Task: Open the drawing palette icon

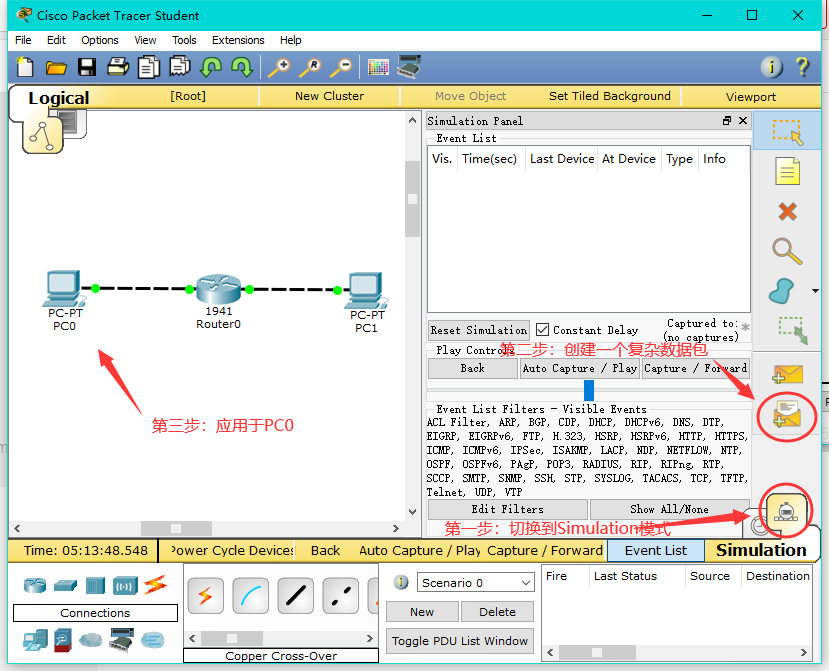Action: pos(378,68)
